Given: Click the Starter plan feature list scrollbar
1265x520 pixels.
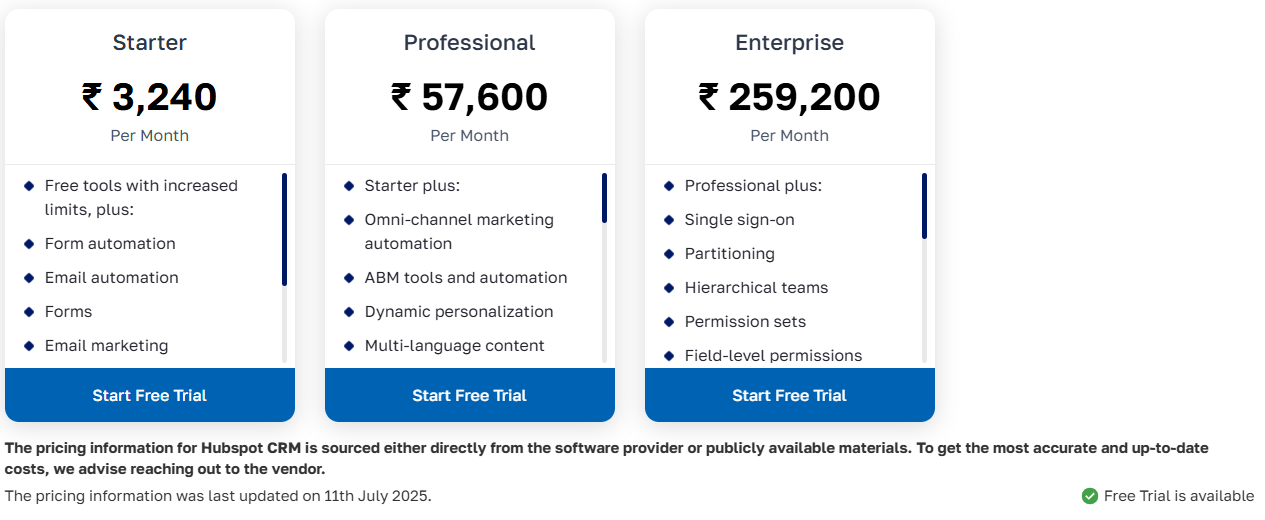Looking at the screenshot, I should tap(284, 230).
